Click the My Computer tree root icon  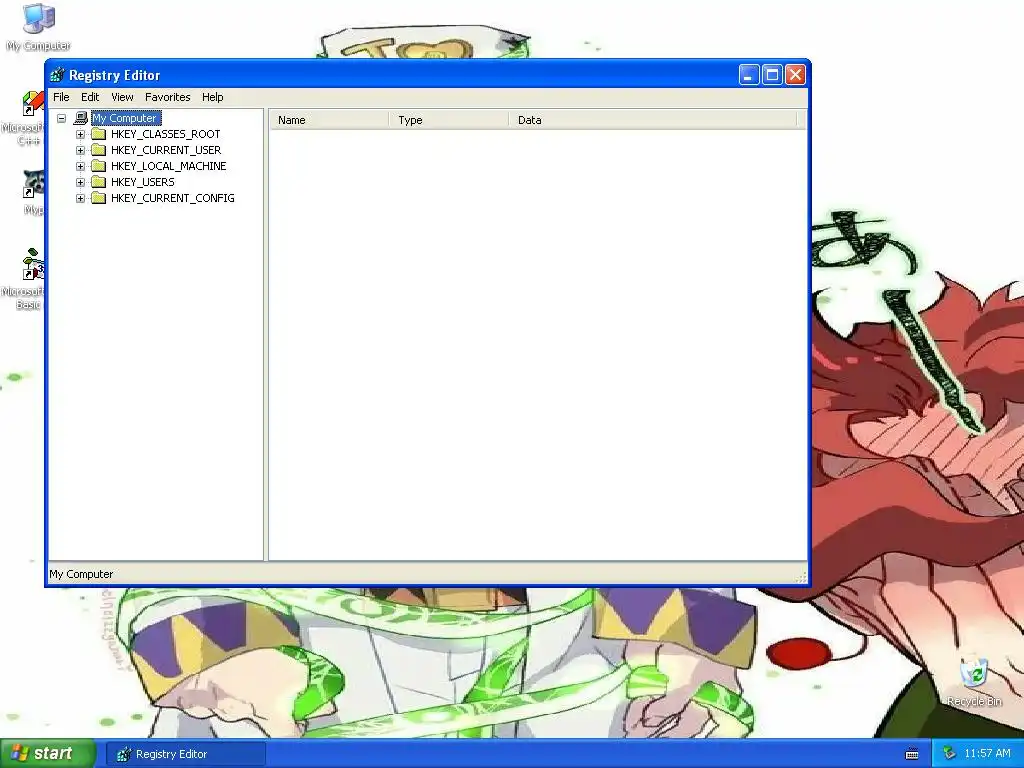click(81, 118)
